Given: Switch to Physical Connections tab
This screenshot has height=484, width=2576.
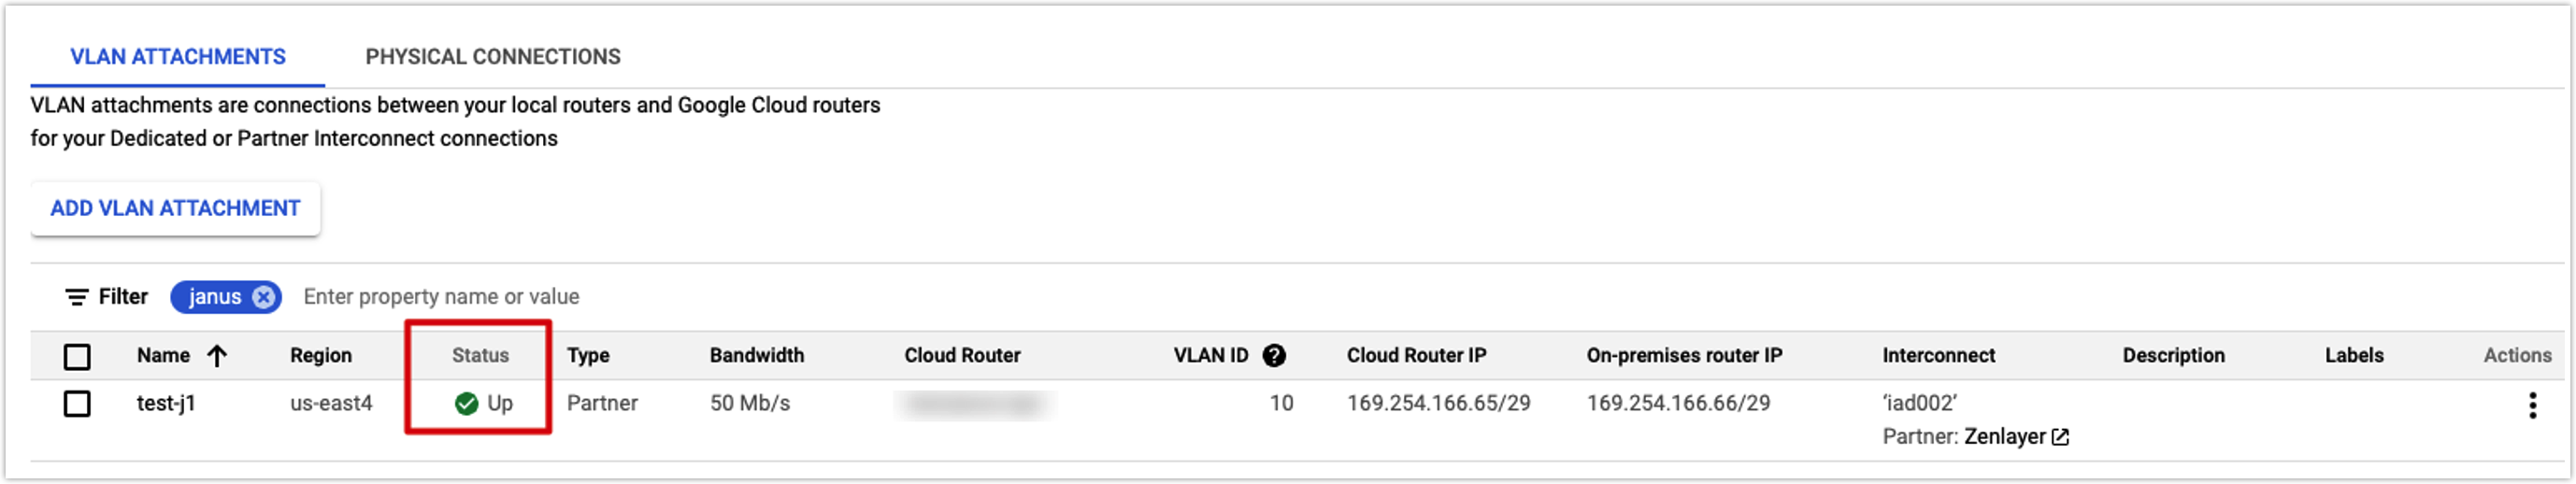Looking at the screenshot, I should pos(493,57).
